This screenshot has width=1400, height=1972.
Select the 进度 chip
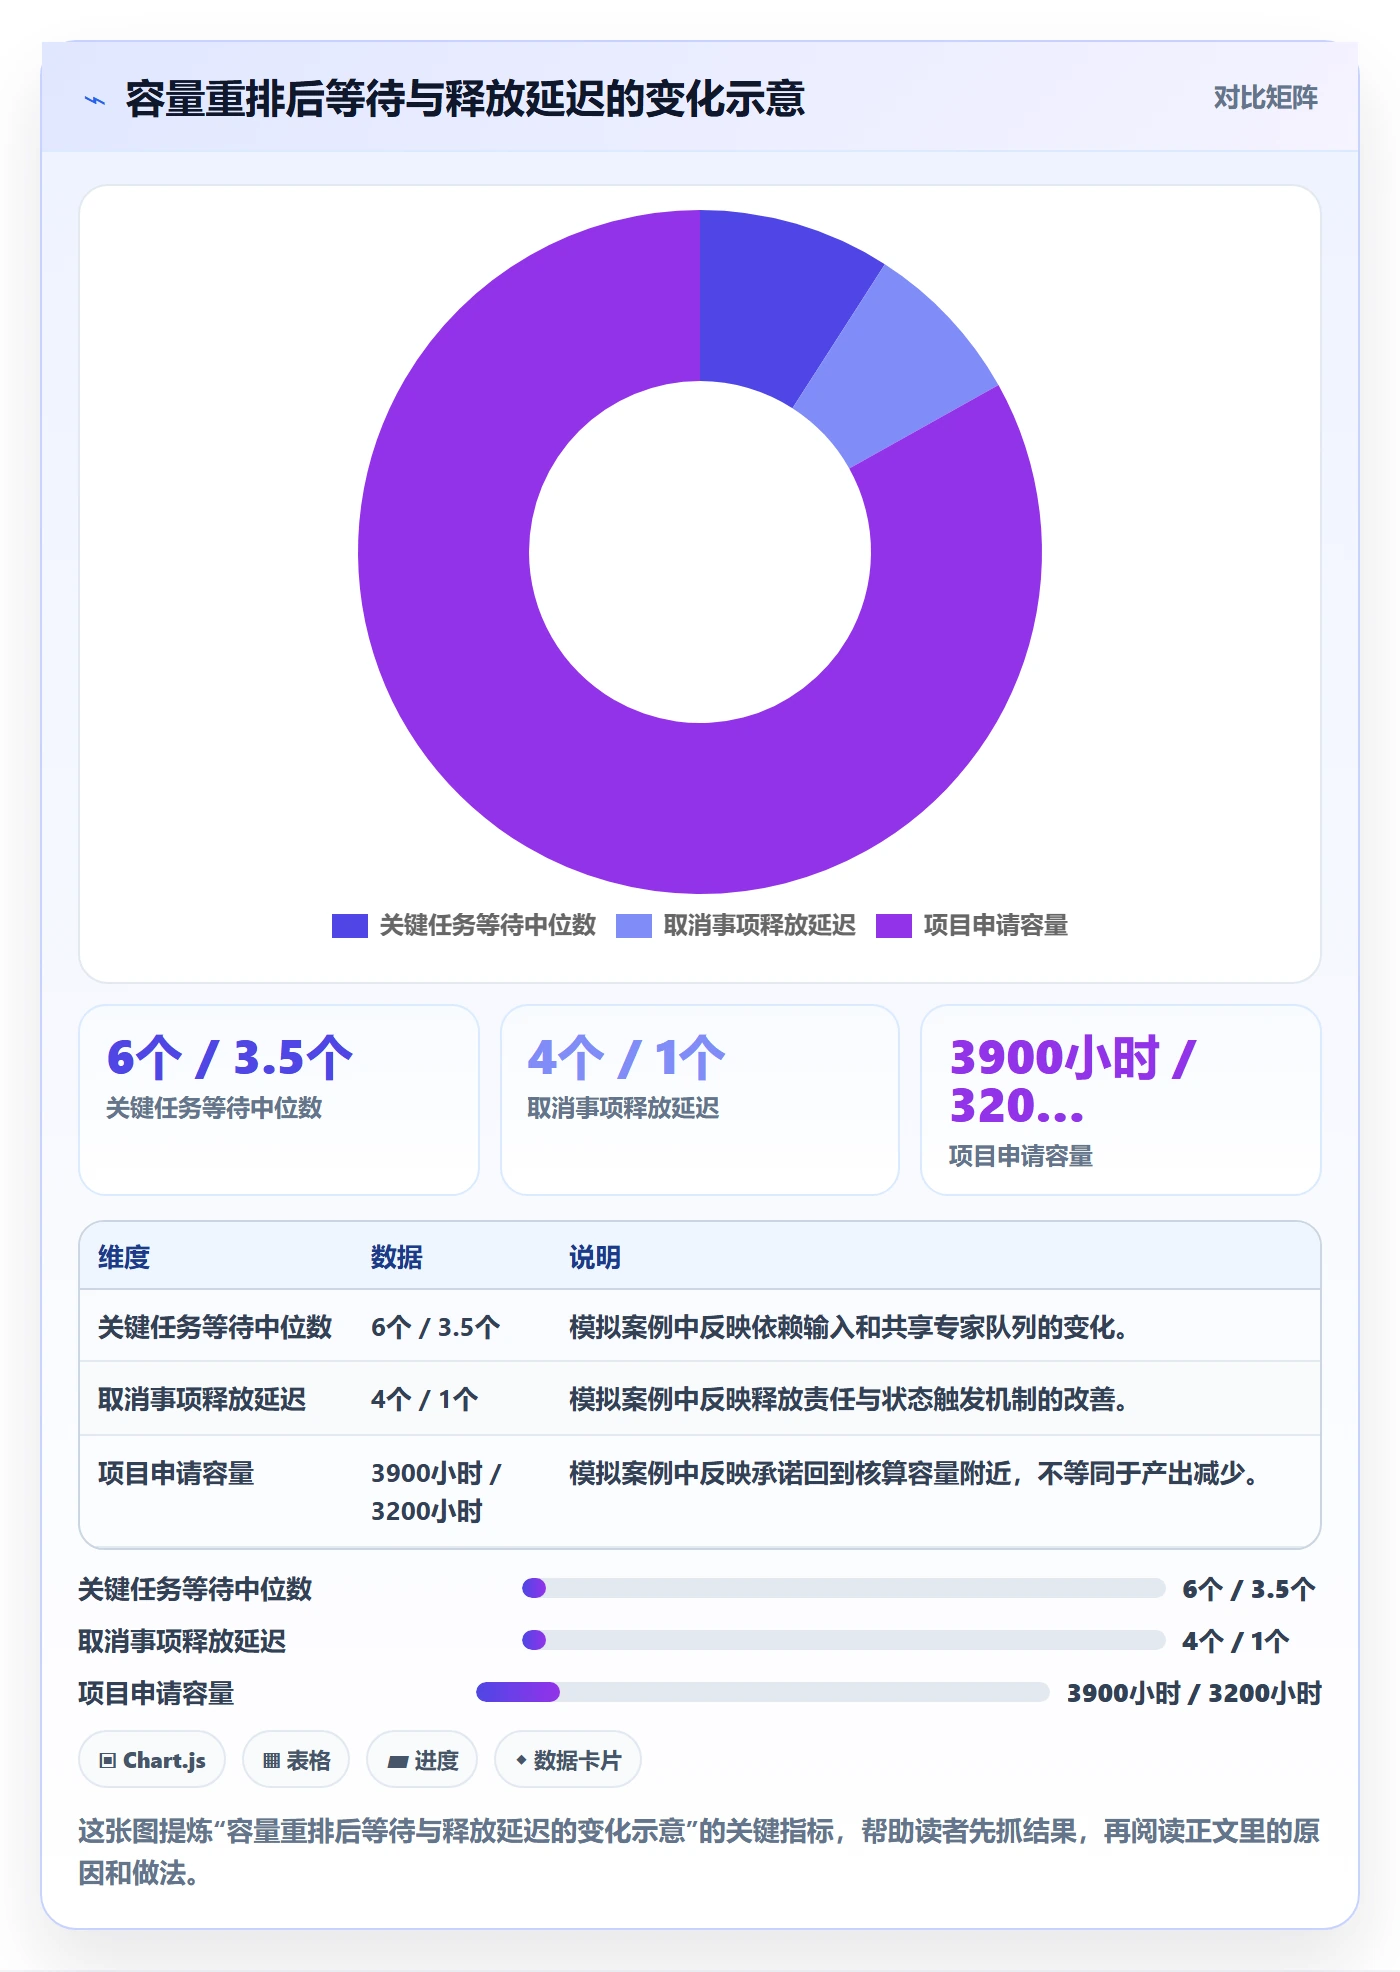422,1760
